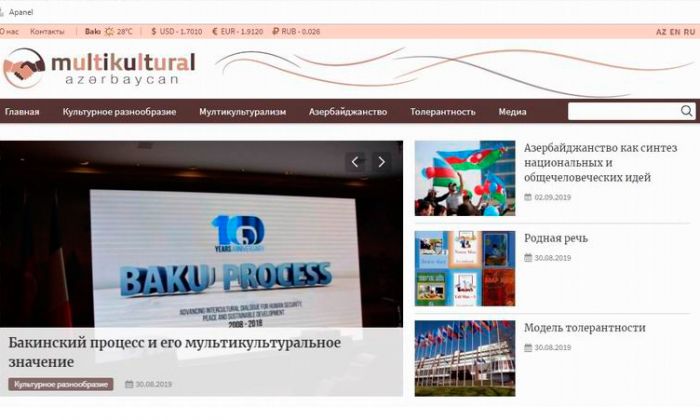Switch language to EN
The width and height of the screenshot is (700, 420).
coord(675,32)
